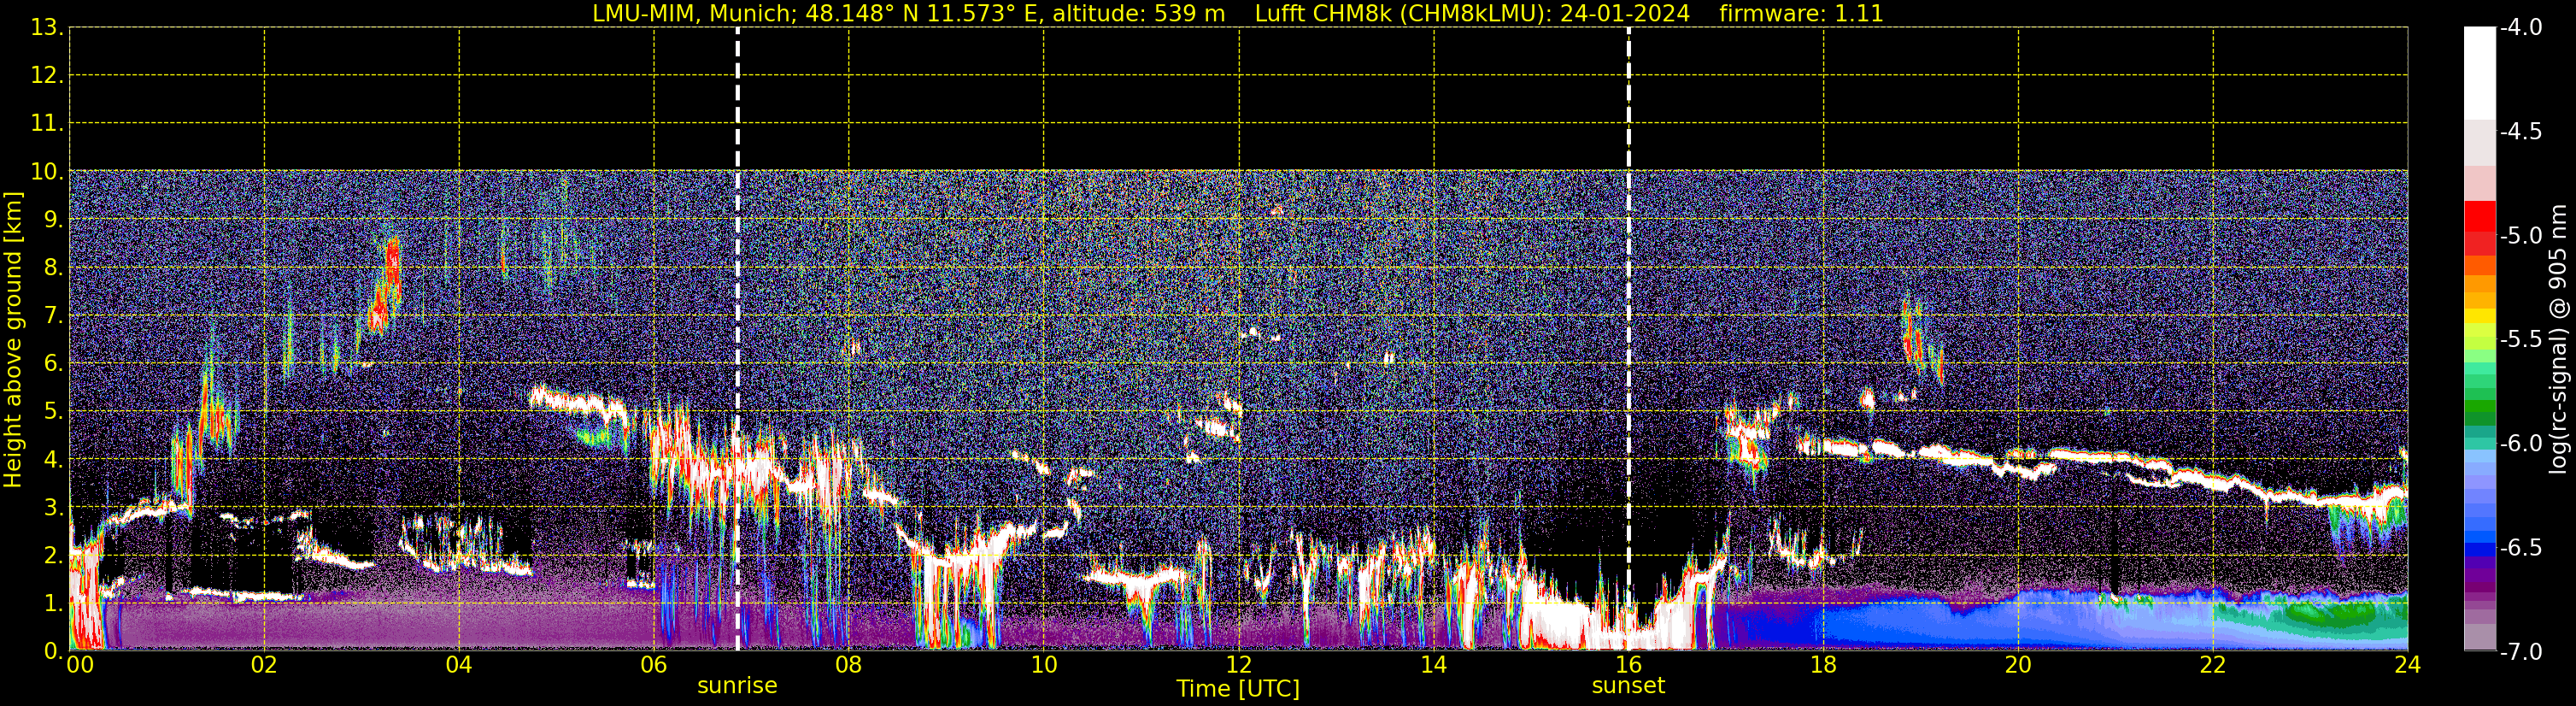This screenshot has width=2576, height=706.
Task: Click the '3.' height tick label
Action: coord(53,508)
